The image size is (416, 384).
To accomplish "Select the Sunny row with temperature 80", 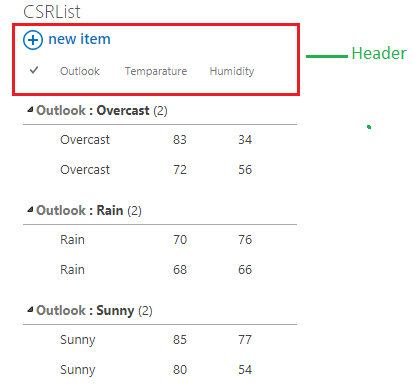I will (x=160, y=370).
